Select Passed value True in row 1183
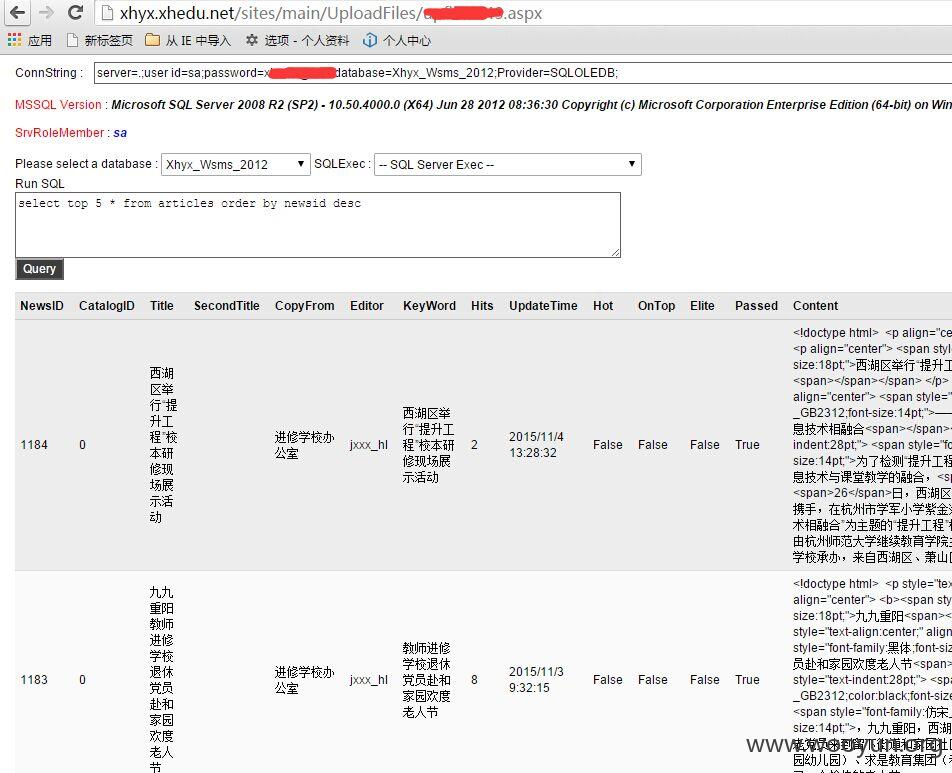The width and height of the screenshot is (952, 773). click(x=747, y=680)
